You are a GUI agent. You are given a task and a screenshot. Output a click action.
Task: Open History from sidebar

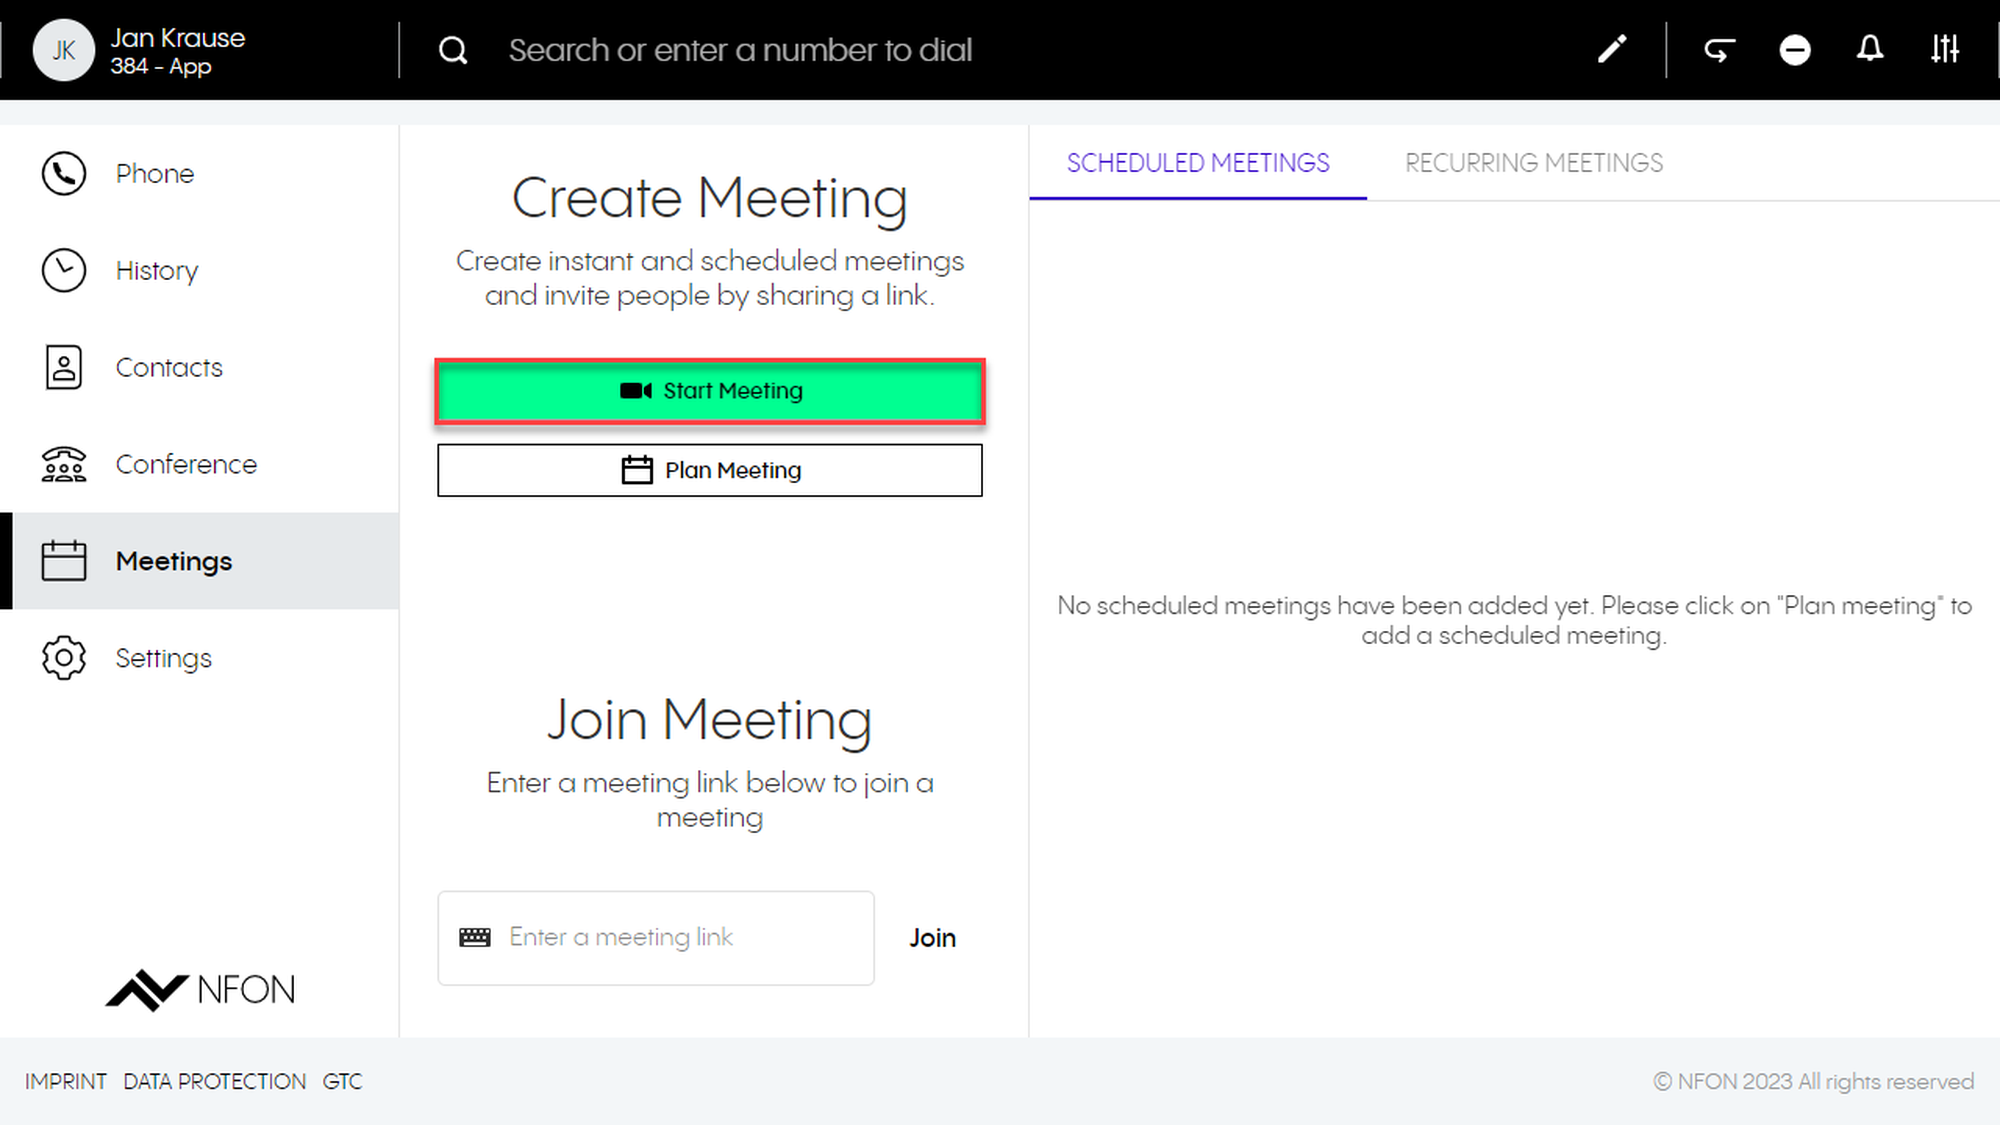(x=156, y=271)
